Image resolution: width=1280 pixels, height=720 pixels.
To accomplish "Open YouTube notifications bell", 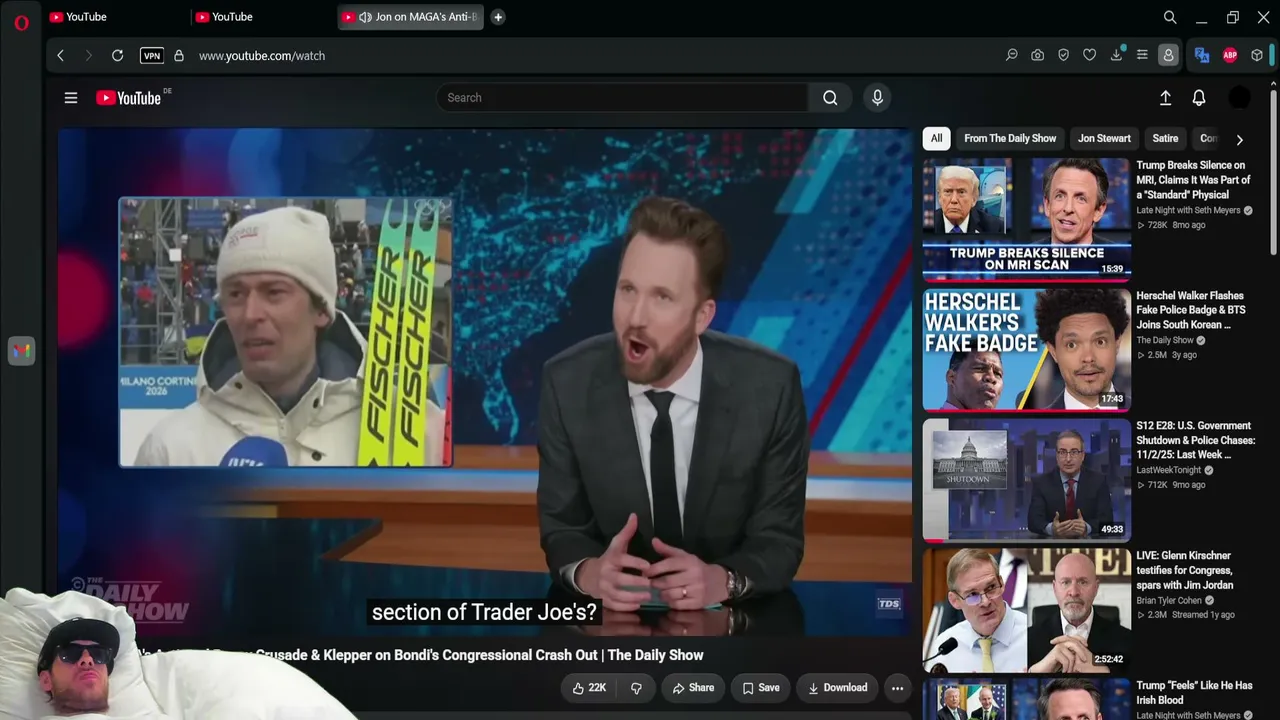I will click(1199, 98).
